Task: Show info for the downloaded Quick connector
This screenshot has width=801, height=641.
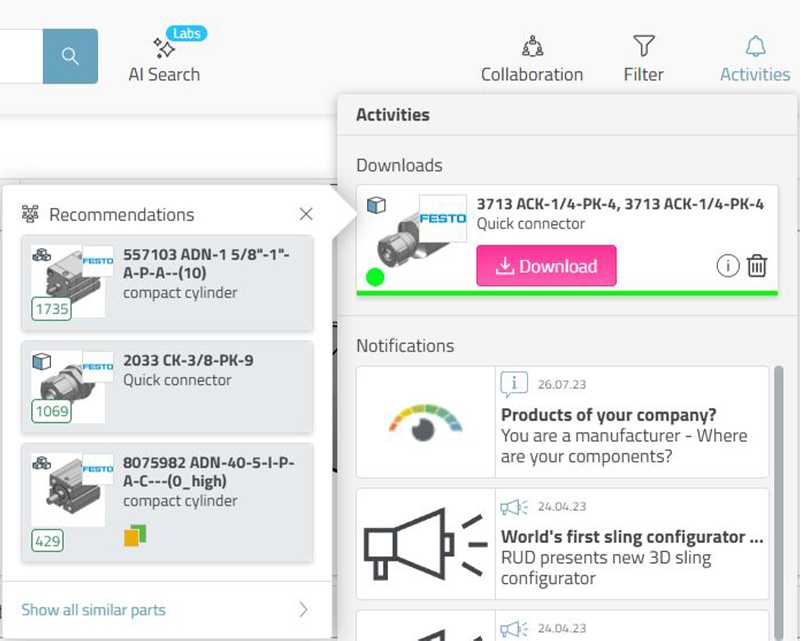Action: click(727, 266)
